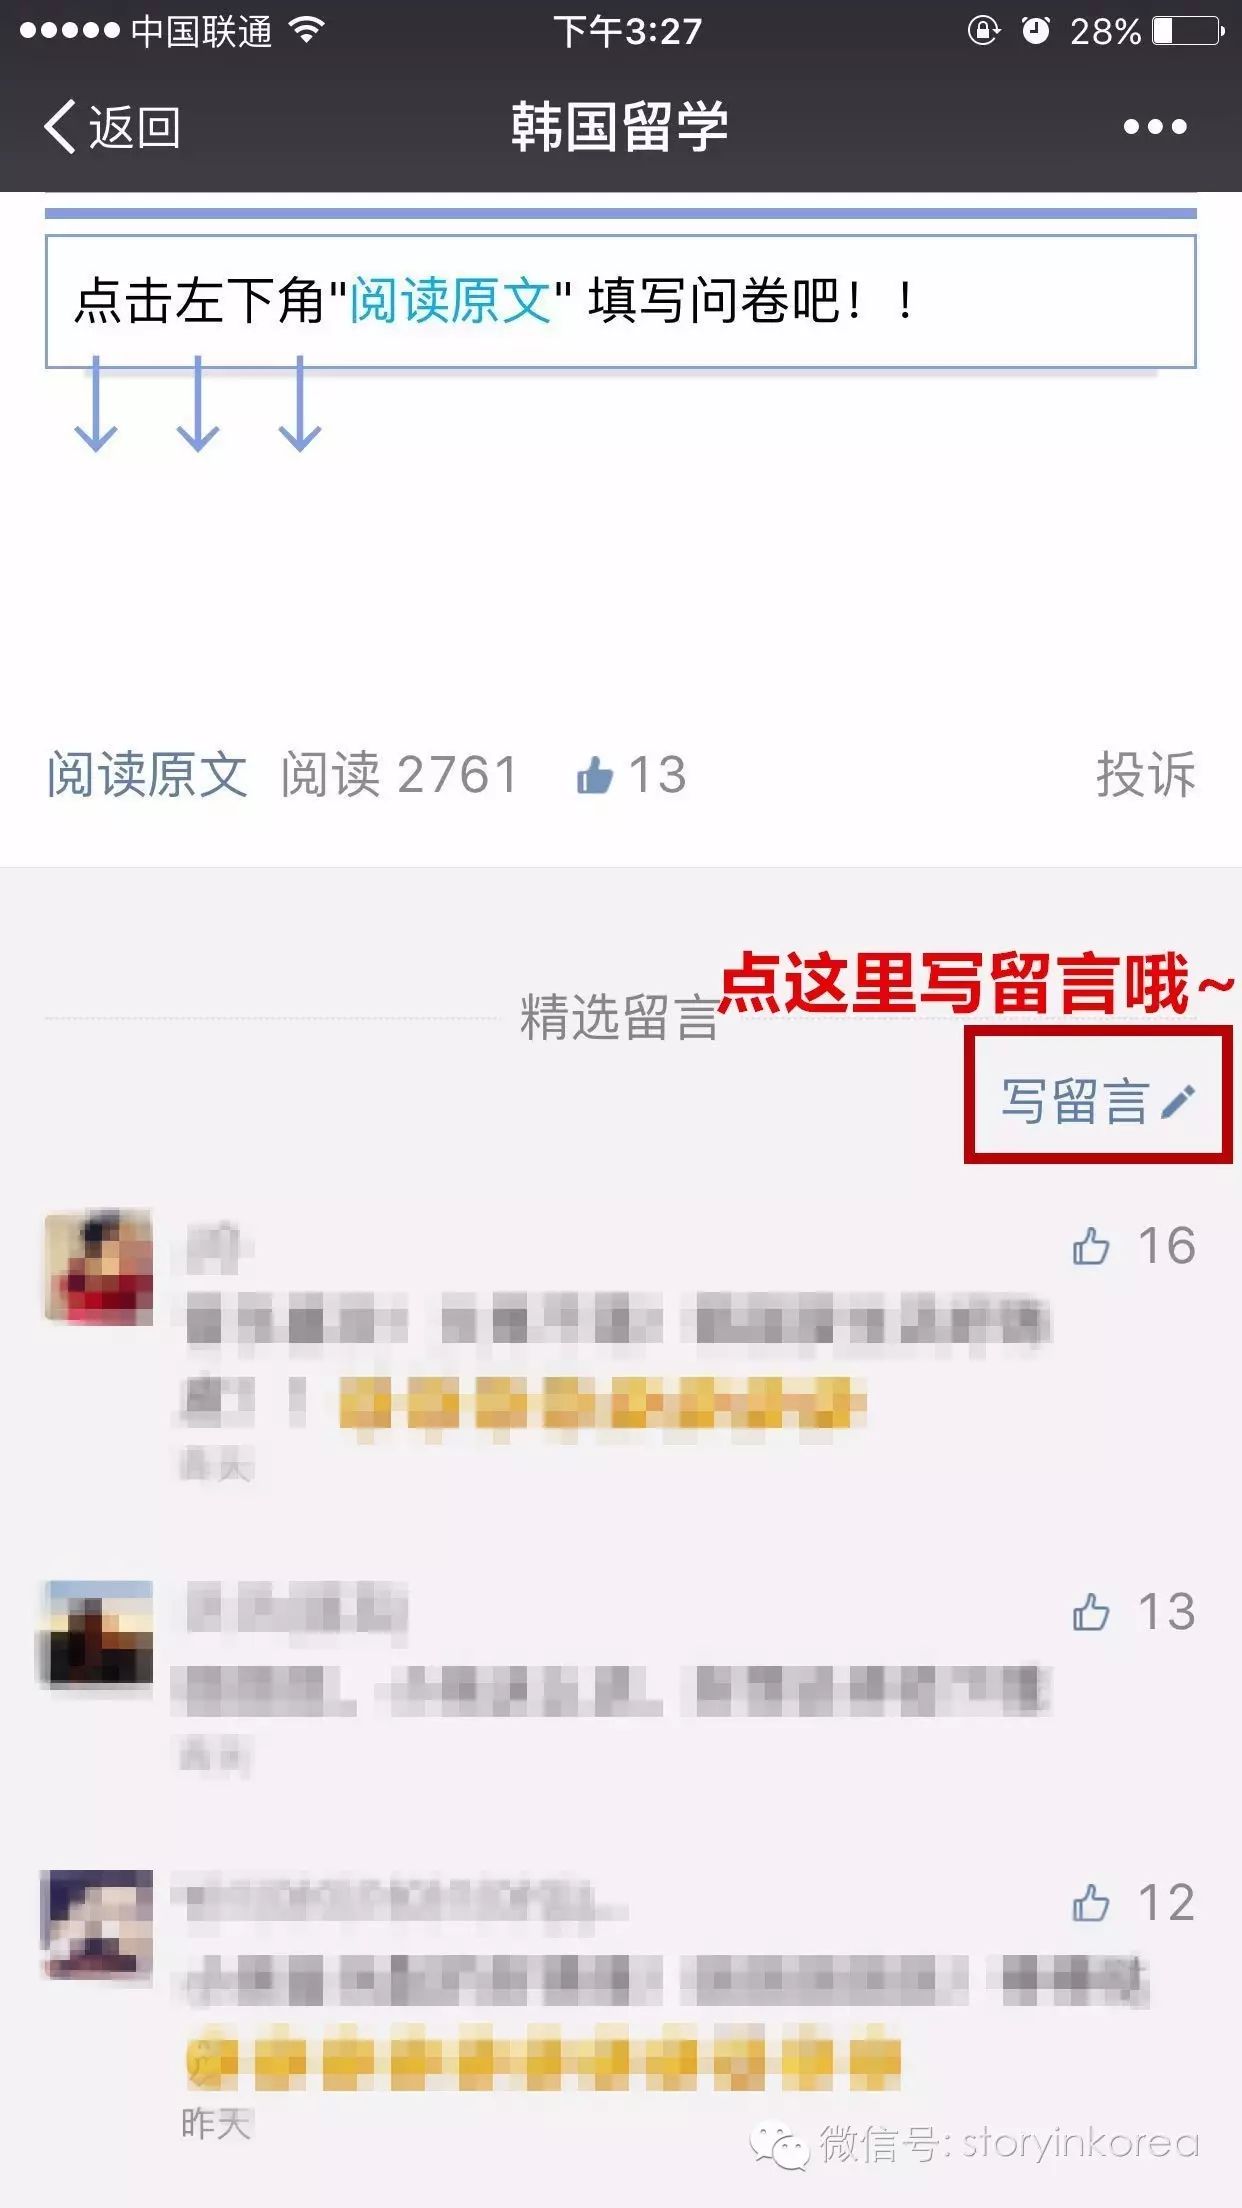Tap the Wi-Fi icon in the status bar
Viewport: 1242px width, 2208px height.
(x=306, y=30)
